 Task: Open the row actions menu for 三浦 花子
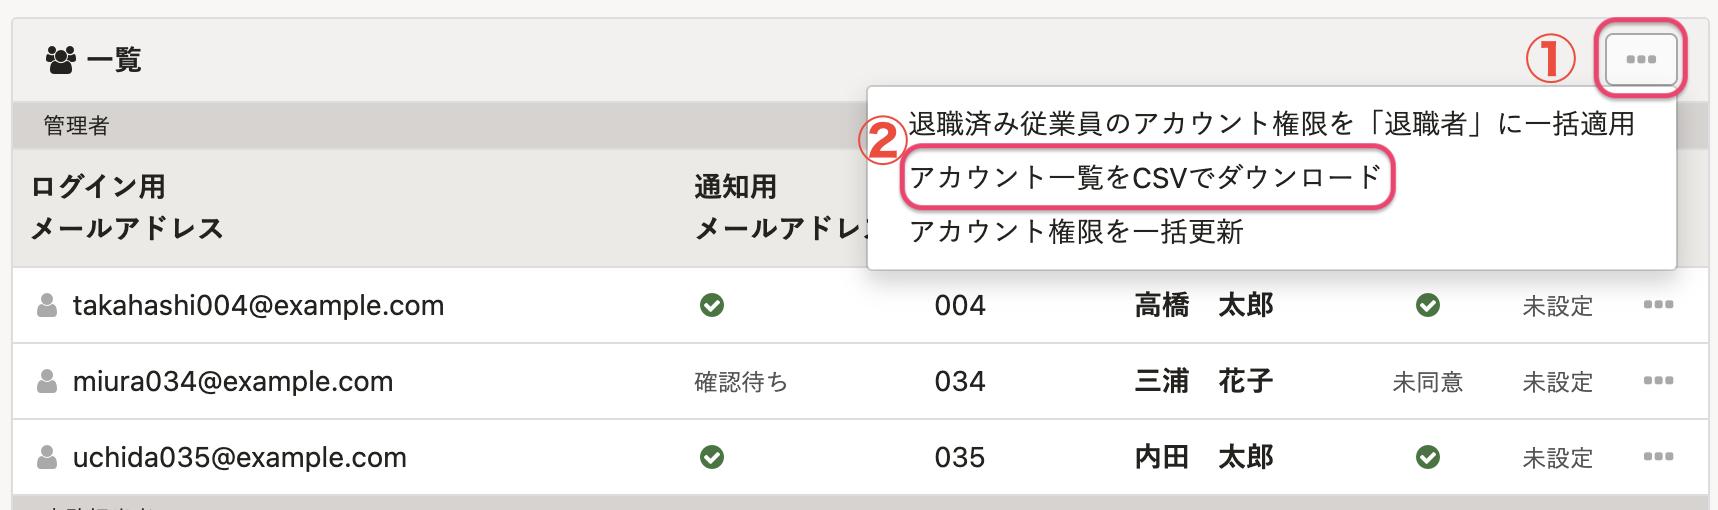pos(1657,381)
